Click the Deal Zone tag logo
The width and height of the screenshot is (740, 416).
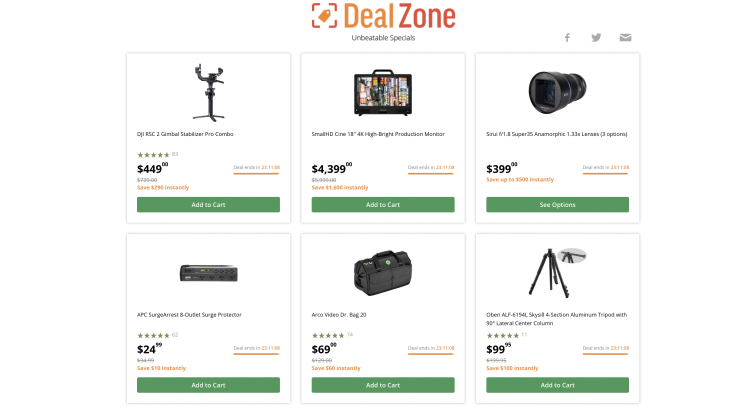325,16
